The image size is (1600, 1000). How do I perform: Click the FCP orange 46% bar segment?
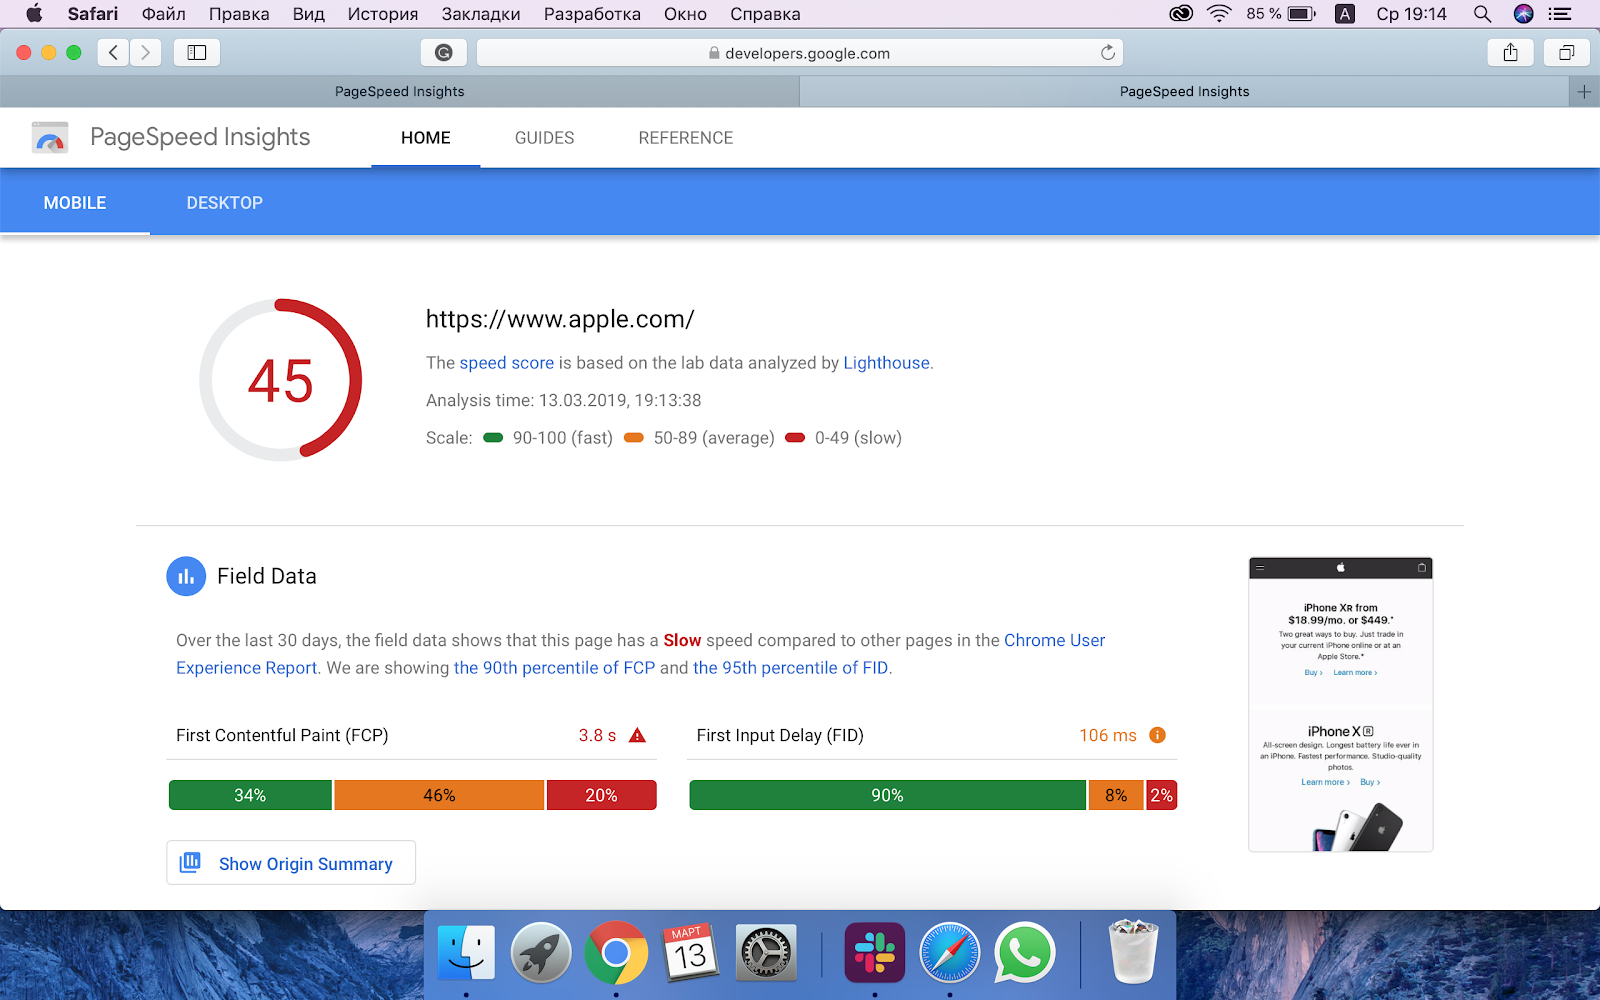click(439, 795)
